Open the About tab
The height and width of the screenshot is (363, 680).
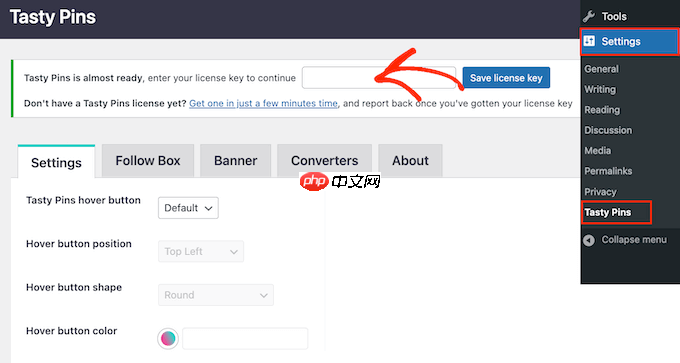click(410, 160)
